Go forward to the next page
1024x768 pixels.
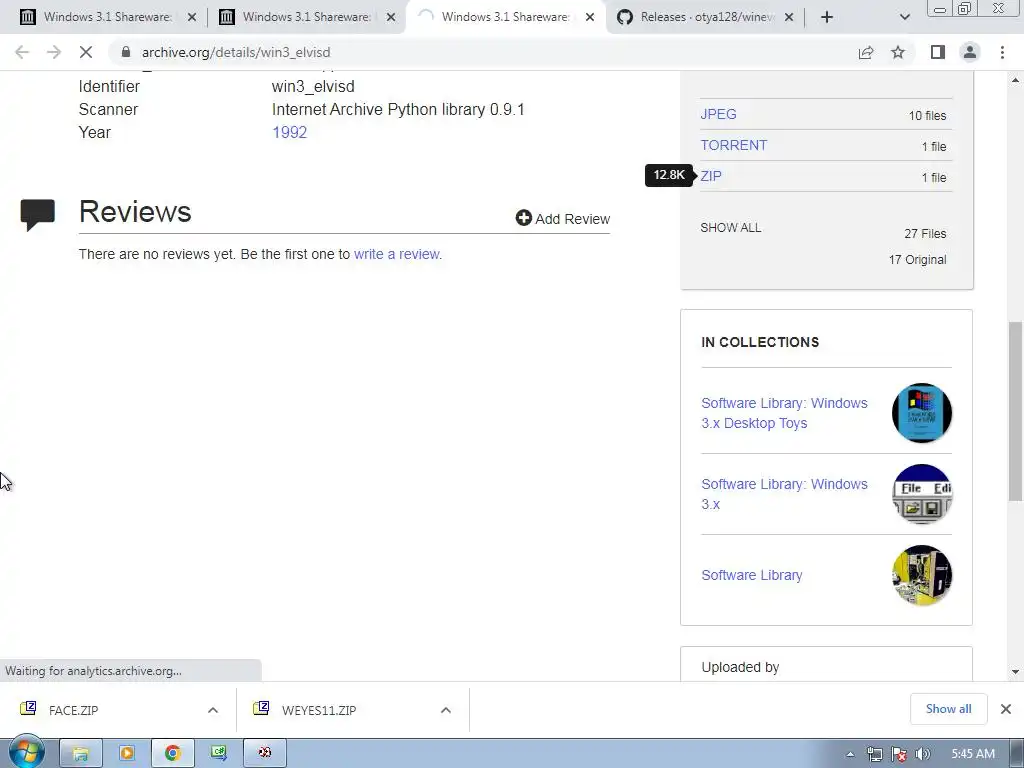[54, 52]
